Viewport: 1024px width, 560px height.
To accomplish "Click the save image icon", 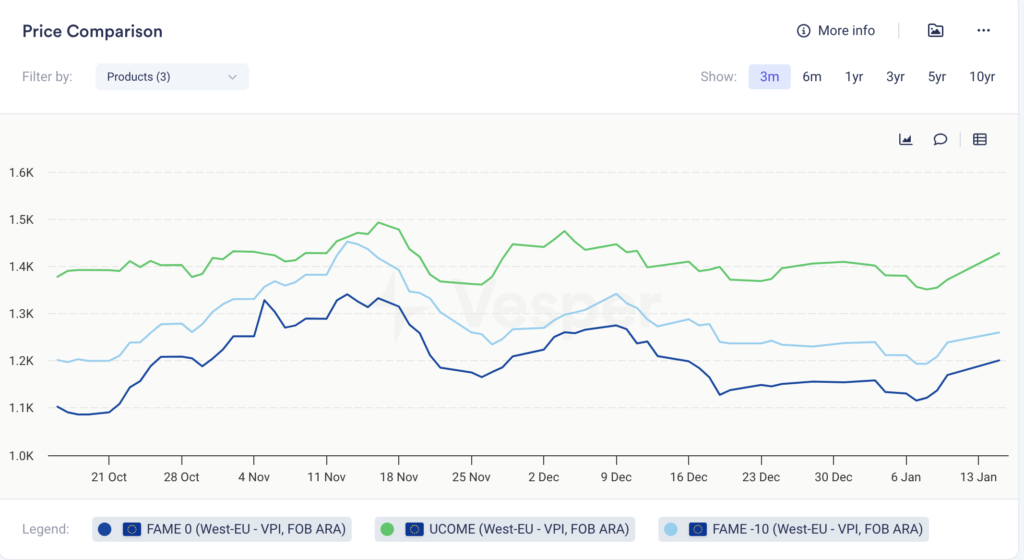I will [x=935, y=31].
